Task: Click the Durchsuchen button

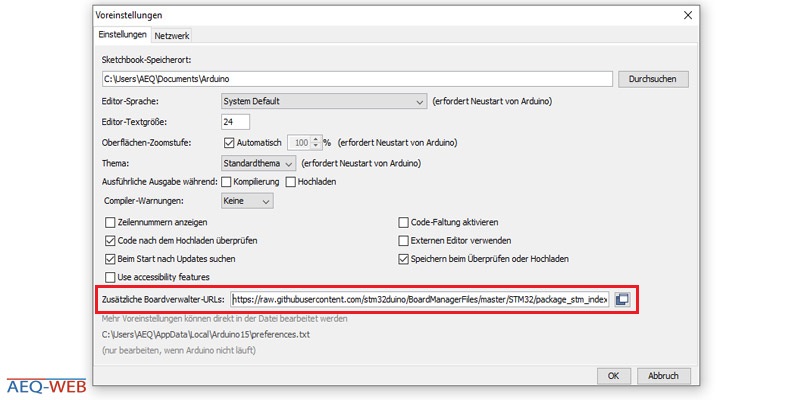Action: pyautogui.click(x=653, y=79)
